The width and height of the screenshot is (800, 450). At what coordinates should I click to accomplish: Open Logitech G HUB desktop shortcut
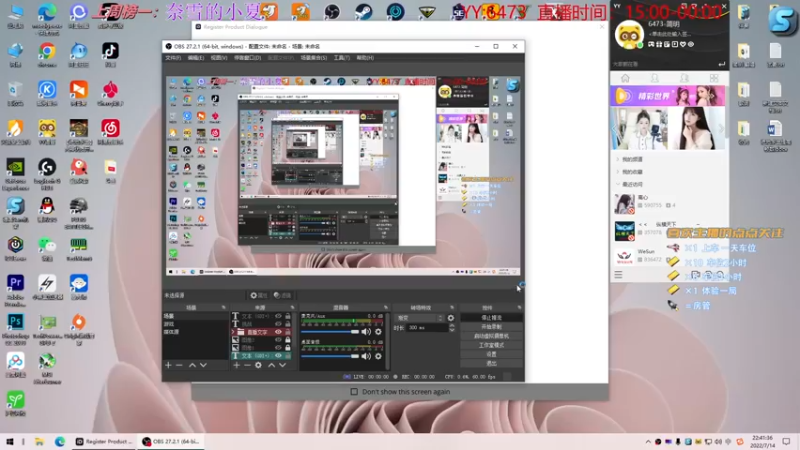(x=47, y=173)
